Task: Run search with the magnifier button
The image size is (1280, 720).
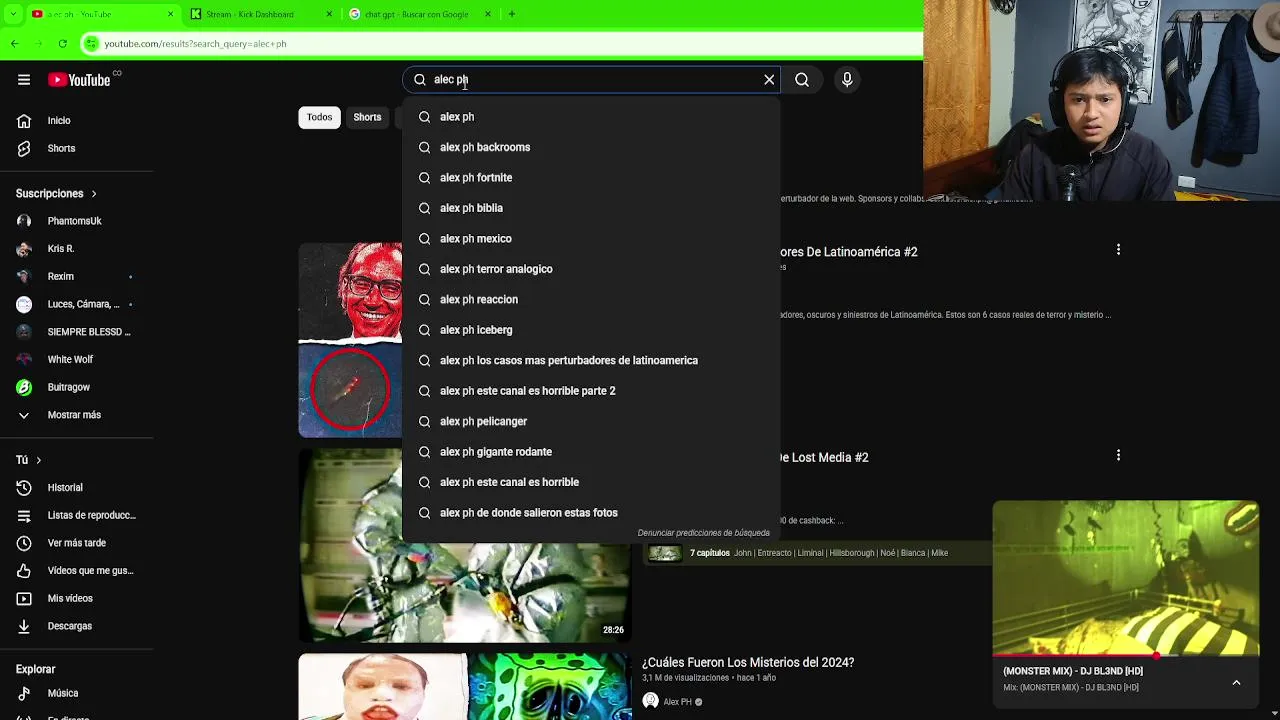Action: pyautogui.click(x=802, y=80)
